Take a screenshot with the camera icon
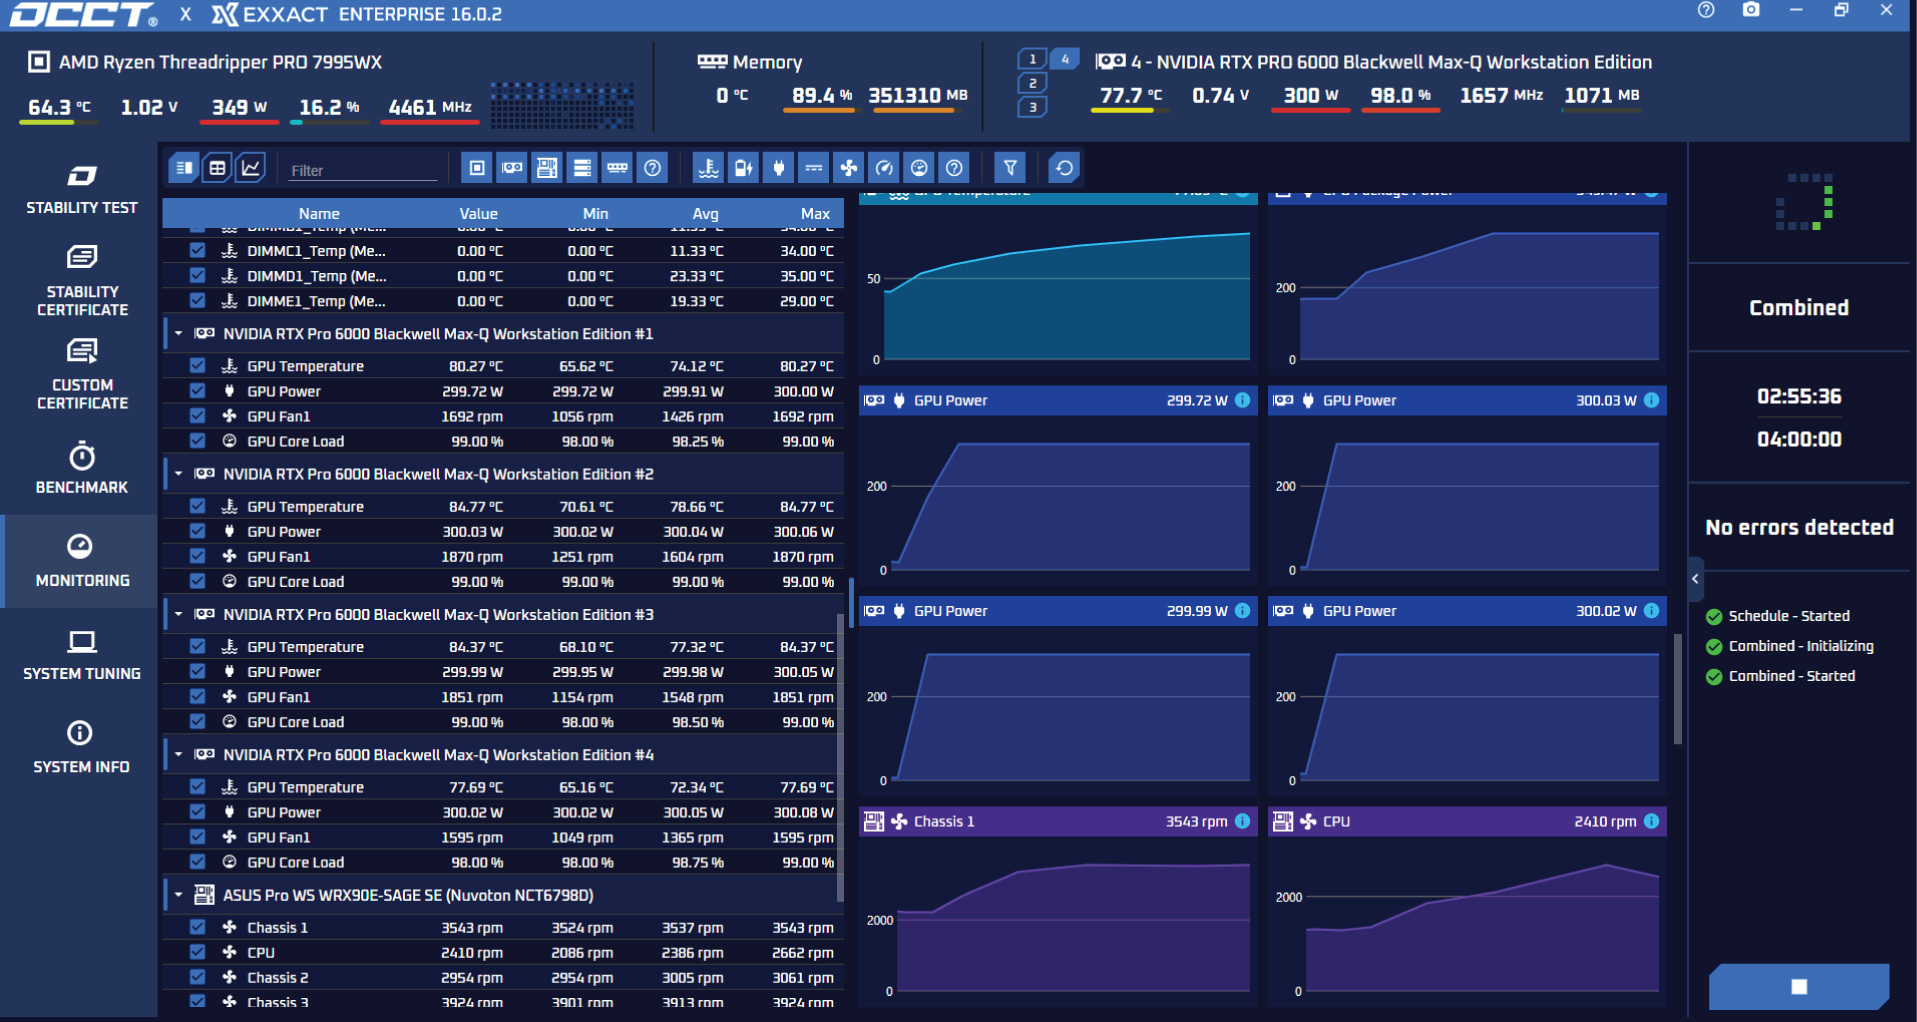1917x1022 pixels. coord(1751,10)
